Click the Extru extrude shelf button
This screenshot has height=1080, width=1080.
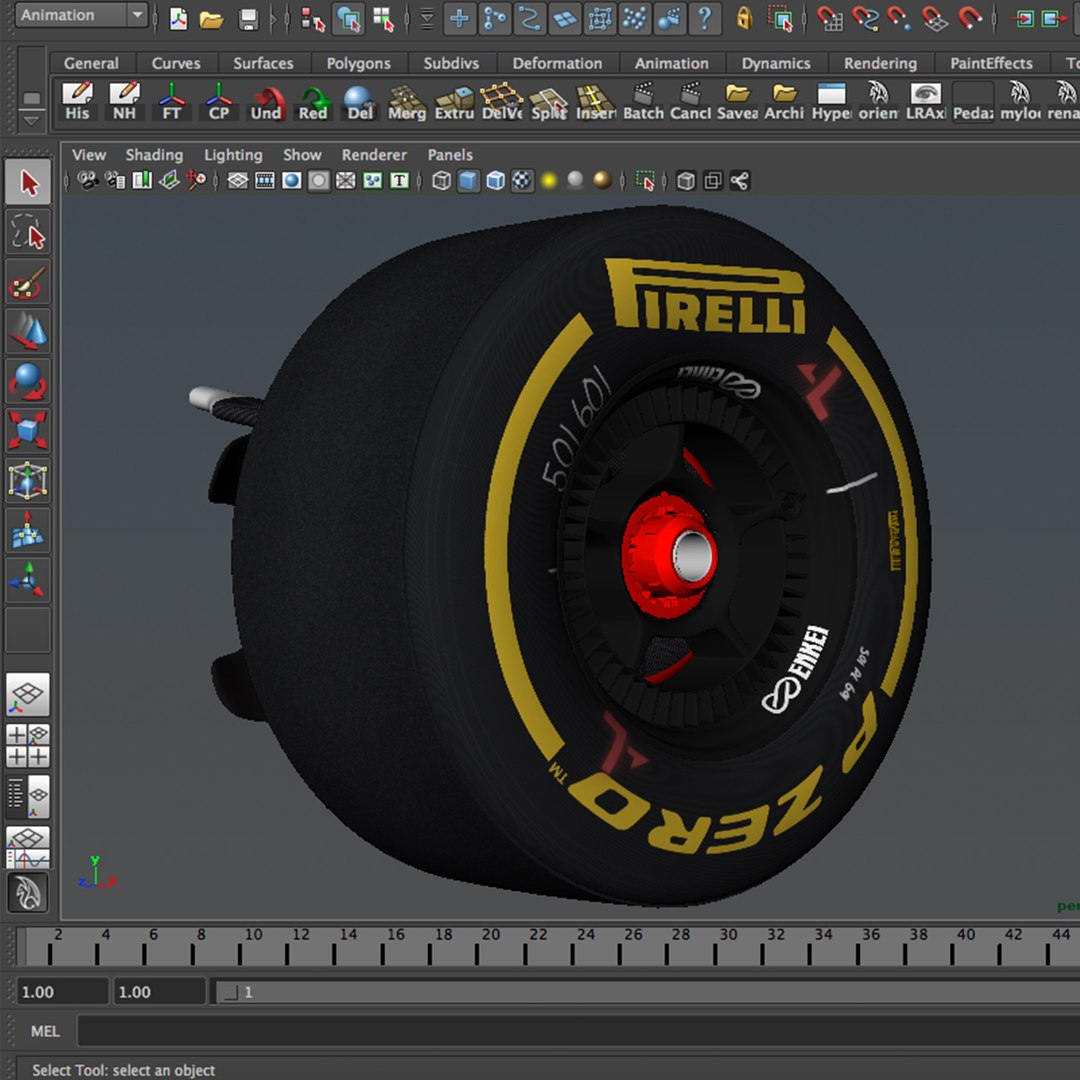tap(455, 101)
